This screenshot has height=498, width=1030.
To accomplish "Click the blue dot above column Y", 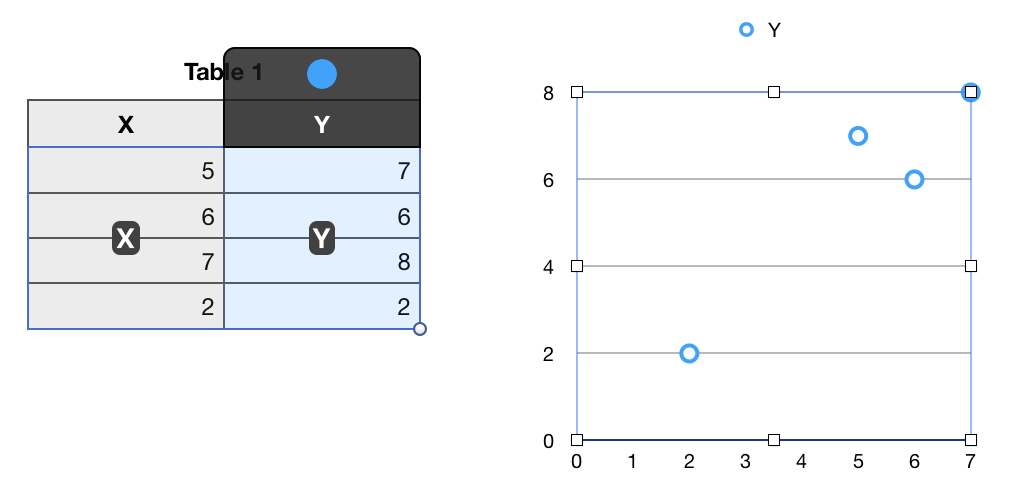I will (322, 74).
